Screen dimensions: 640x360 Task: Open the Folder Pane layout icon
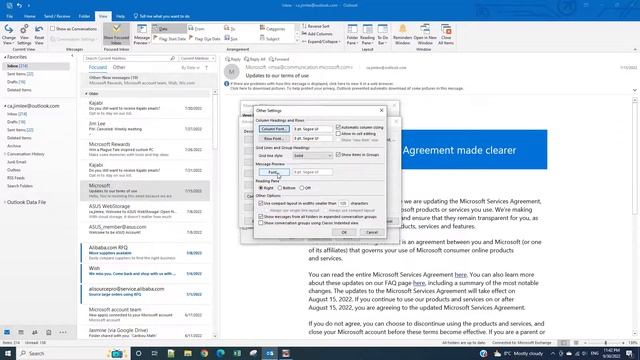352,34
